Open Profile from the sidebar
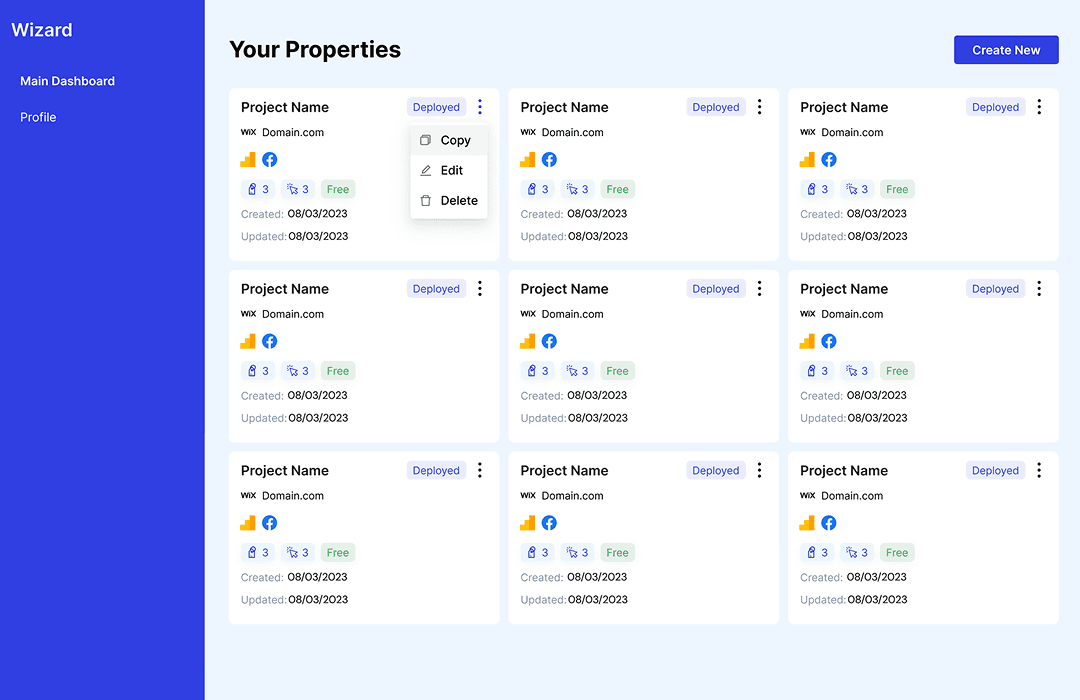This screenshot has height=700, width=1080. click(x=38, y=117)
